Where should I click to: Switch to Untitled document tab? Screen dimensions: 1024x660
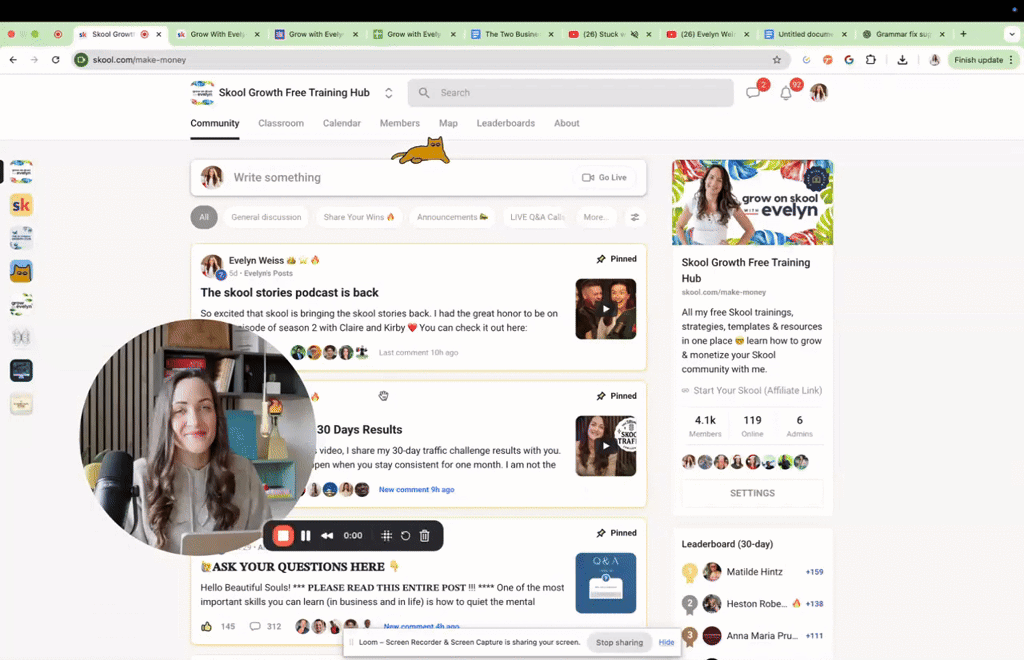[x=805, y=34]
